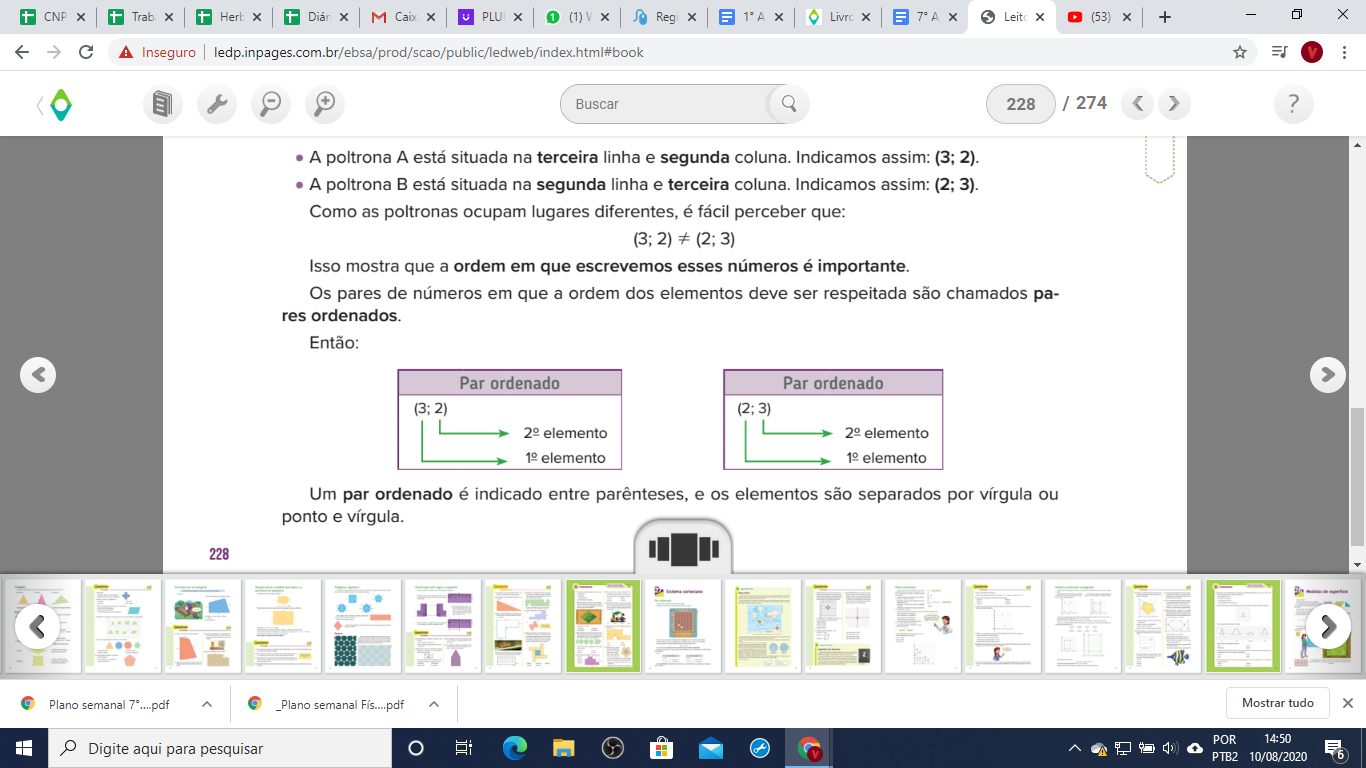The width and height of the screenshot is (1366, 768).
Task: Zoom out with the minus magnifier
Action: [270, 103]
